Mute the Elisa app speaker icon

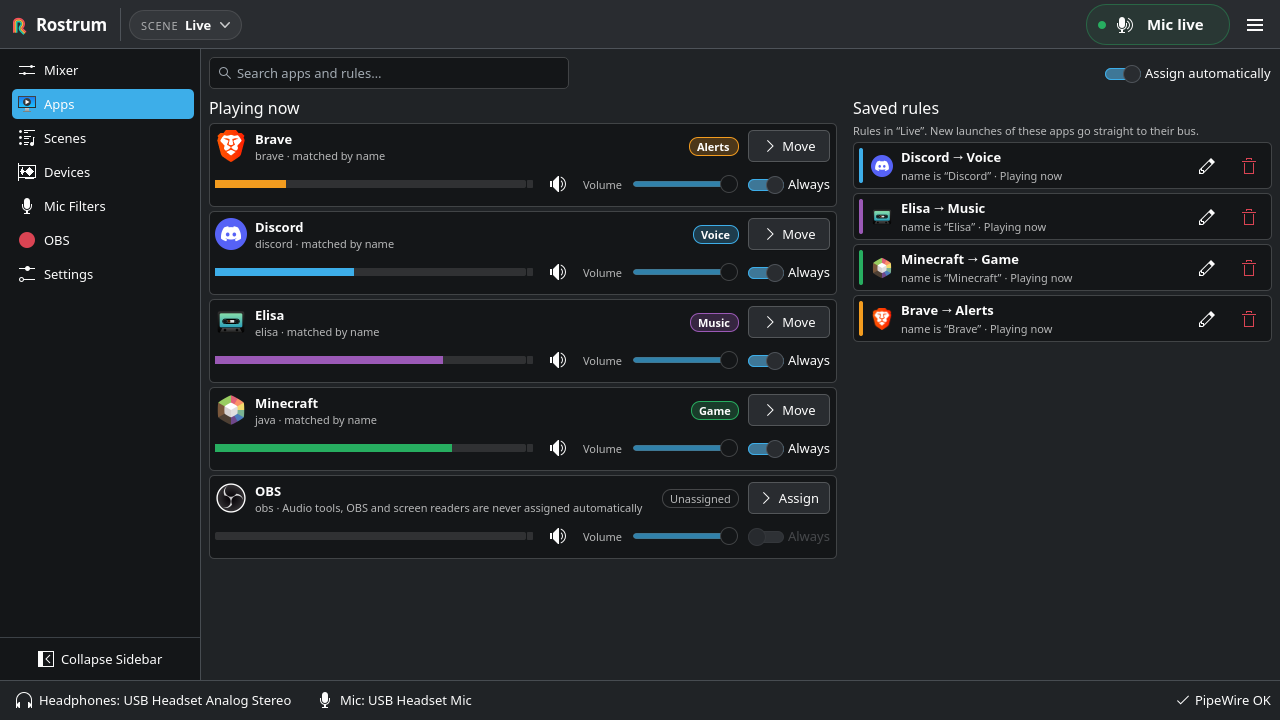click(x=558, y=360)
